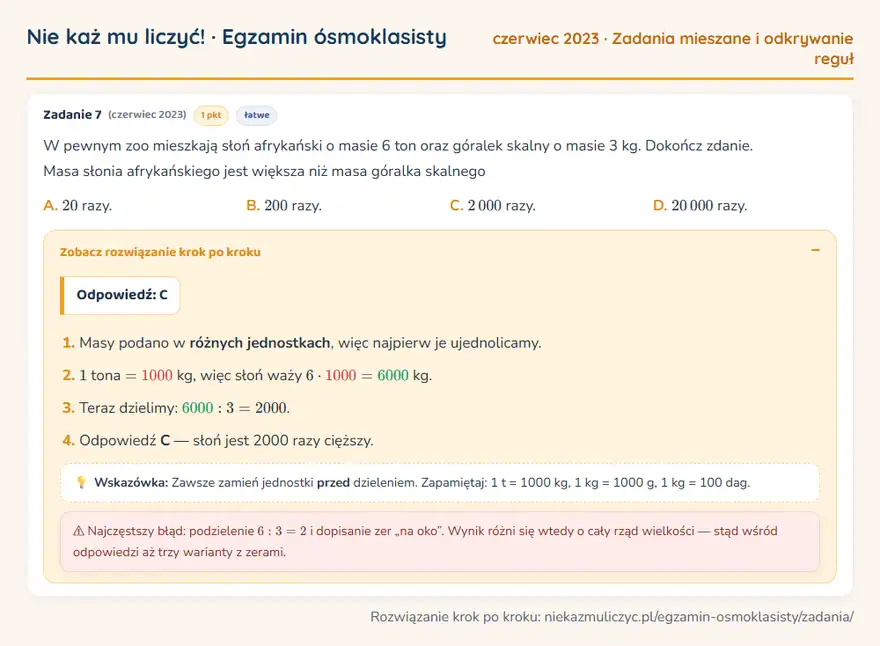
Task: Click the warning triangle icon
Action: point(79,531)
